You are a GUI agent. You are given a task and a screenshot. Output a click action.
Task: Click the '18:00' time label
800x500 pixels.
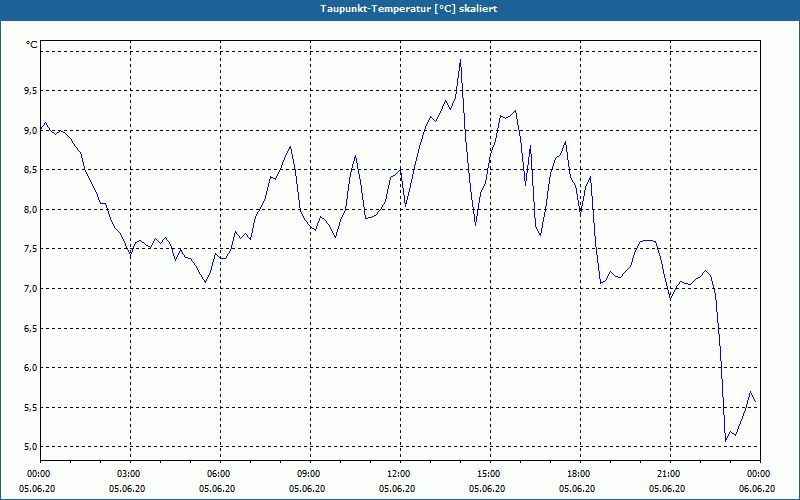coord(581,474)
